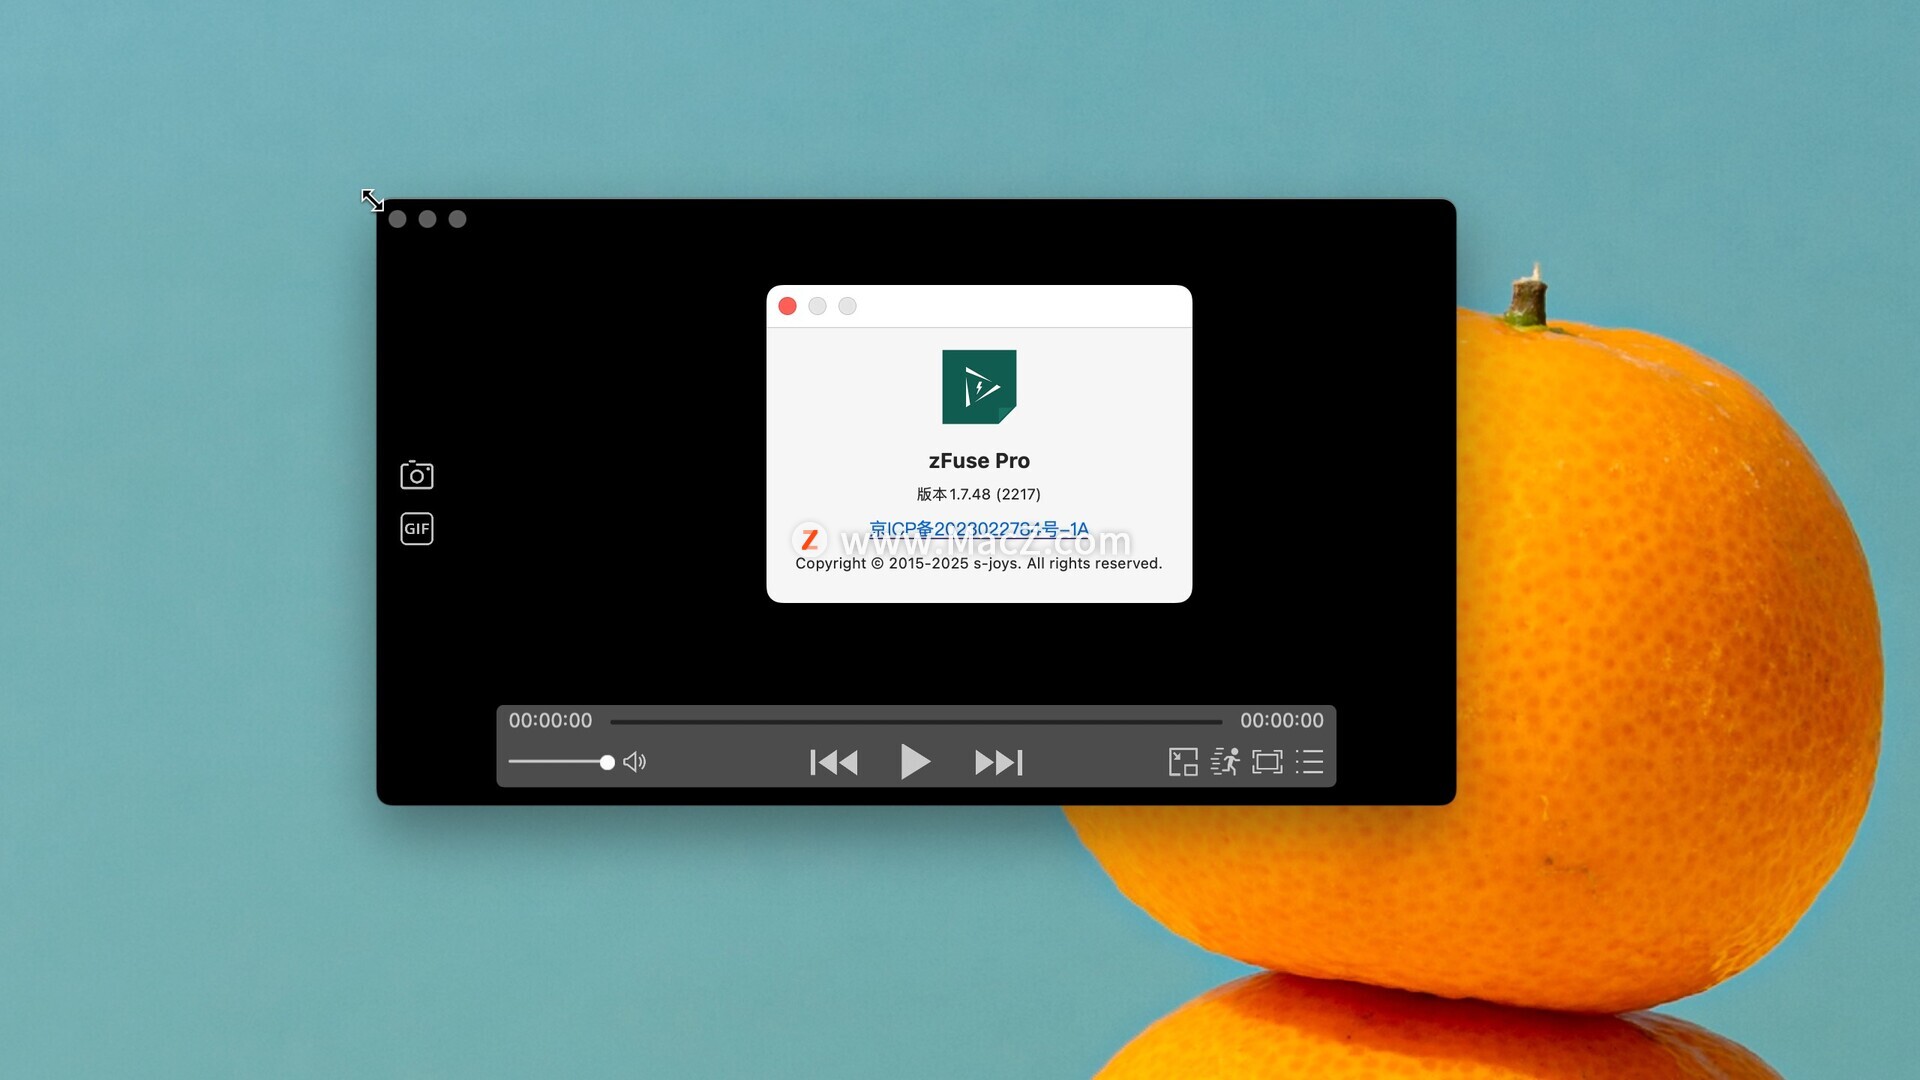Click the player window's third gray traffic-light button
This screenshot has height=1080, width=1920.
(x=457, y=219)
